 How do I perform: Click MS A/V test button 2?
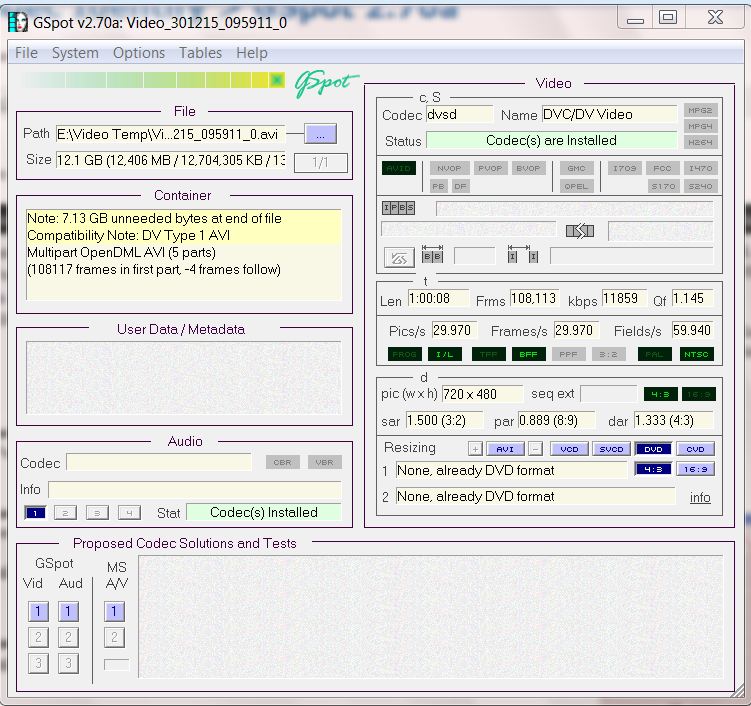point(114,638)
